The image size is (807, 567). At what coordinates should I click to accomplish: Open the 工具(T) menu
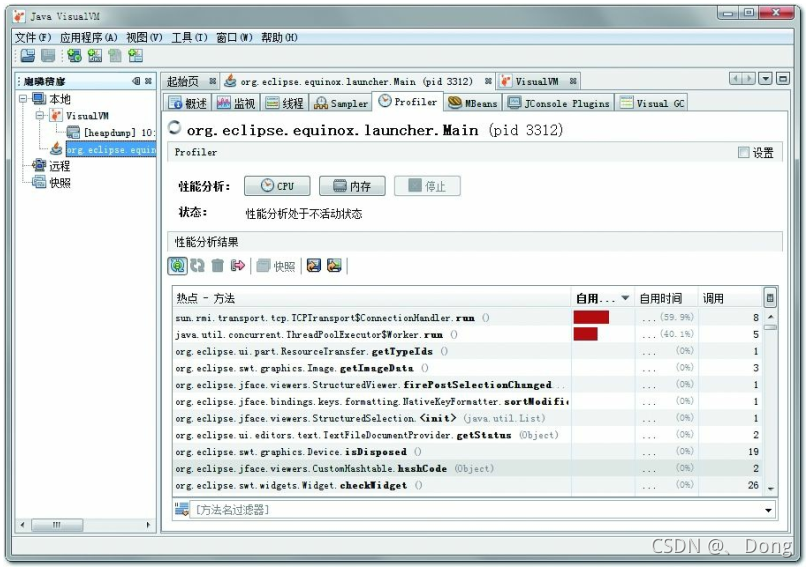(189, 38)
